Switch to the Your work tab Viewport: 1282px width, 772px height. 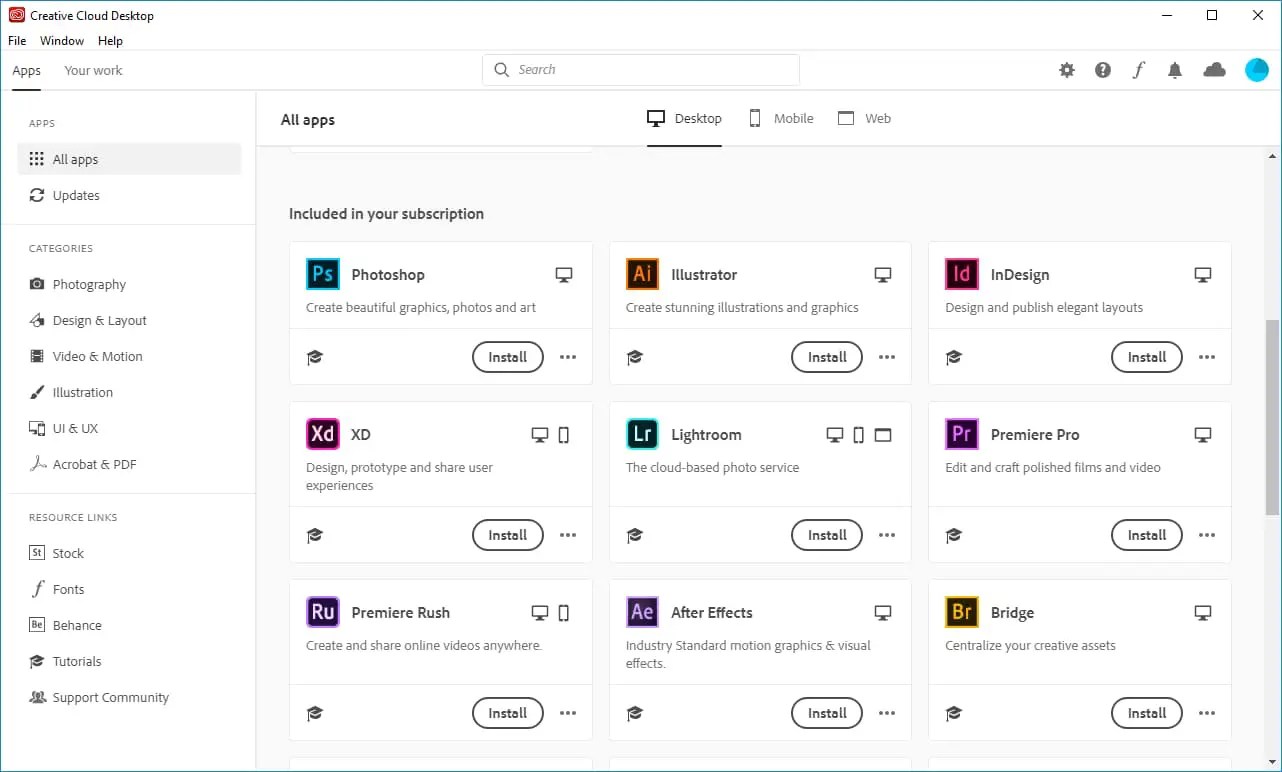(93, 70)
